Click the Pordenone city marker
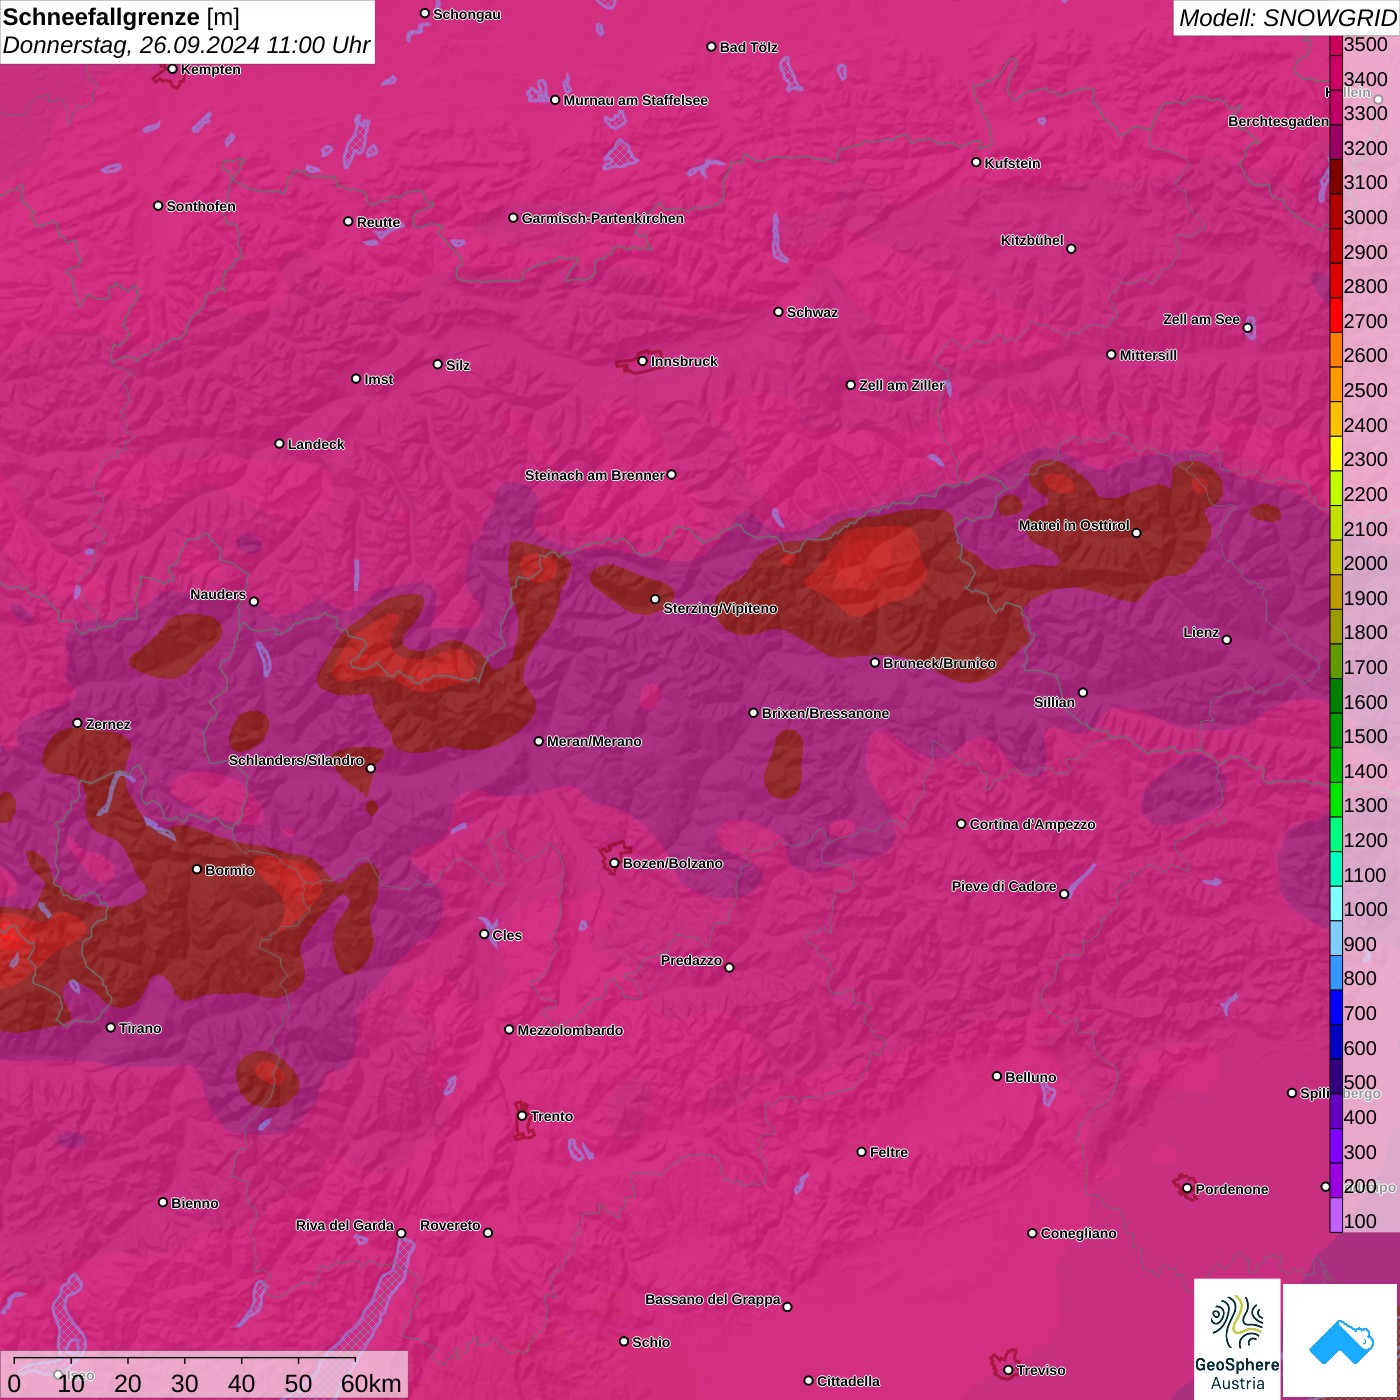The height and width of the screenshot is (1400, 1400). (x=1188, y=1189)
